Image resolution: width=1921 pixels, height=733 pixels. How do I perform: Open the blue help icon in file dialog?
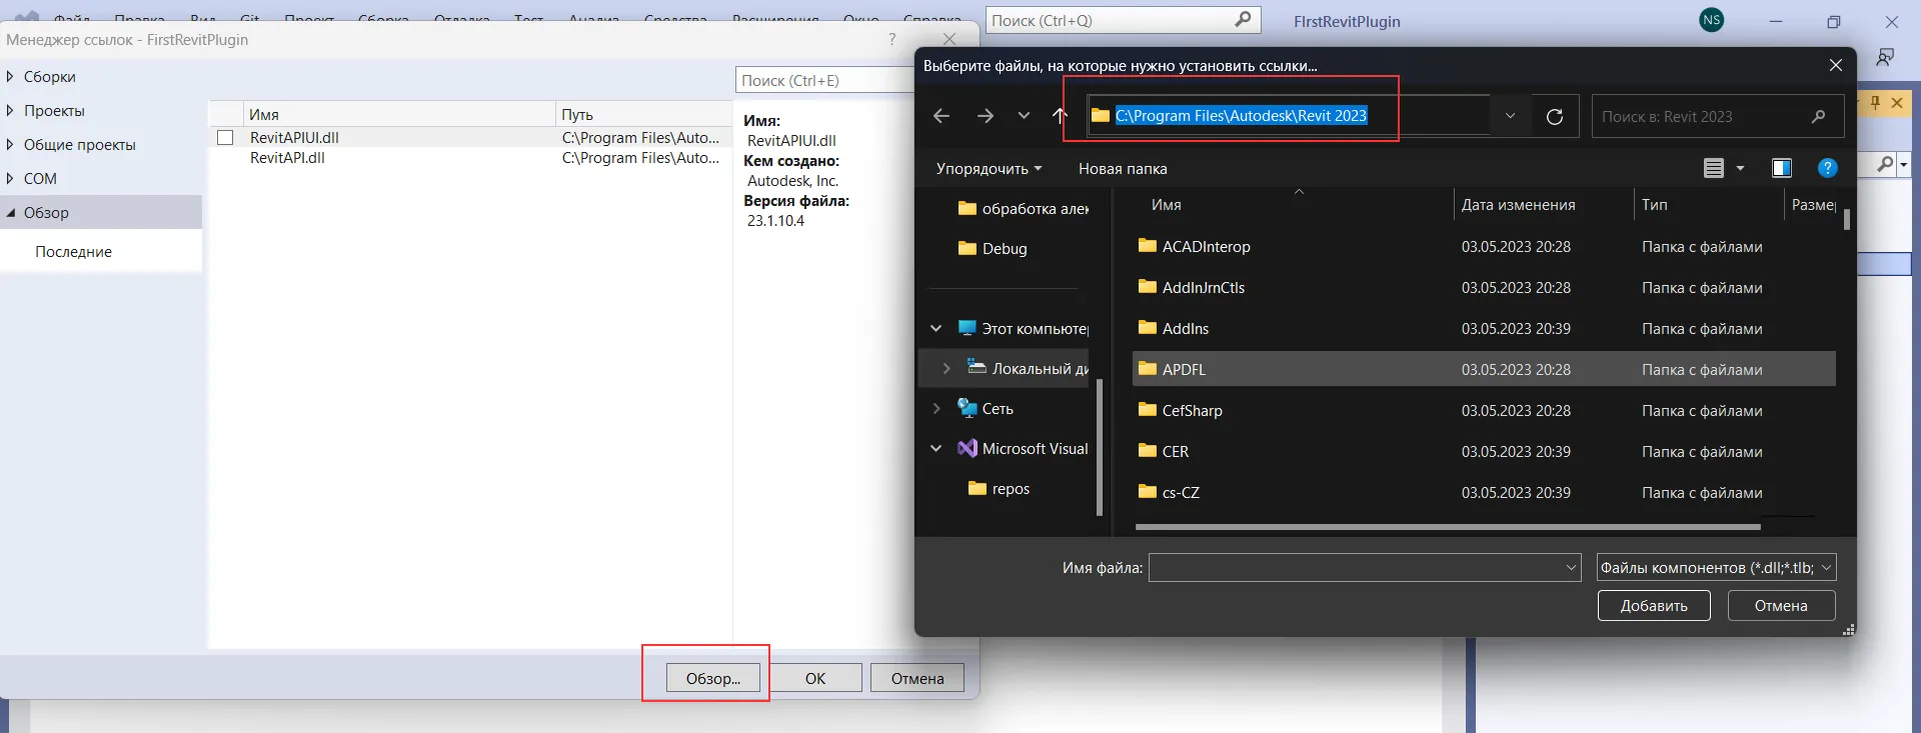click(1828, 168)
